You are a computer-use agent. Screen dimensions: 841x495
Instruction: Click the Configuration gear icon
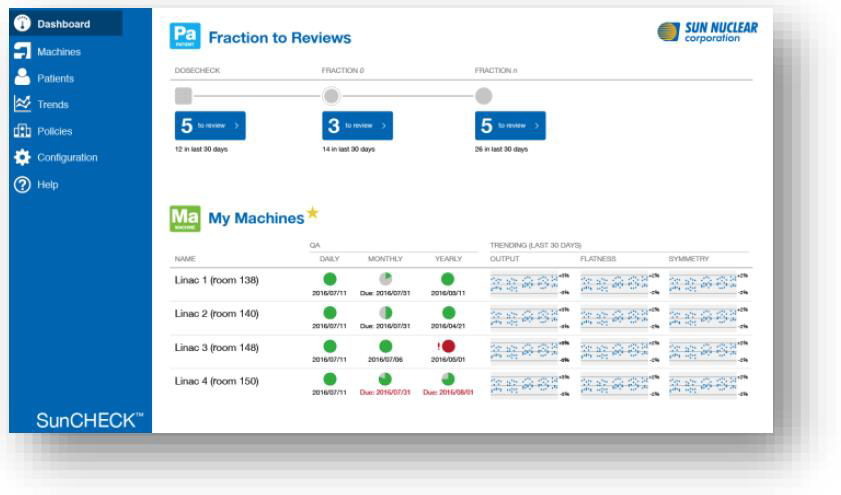[x=18, y=157]
